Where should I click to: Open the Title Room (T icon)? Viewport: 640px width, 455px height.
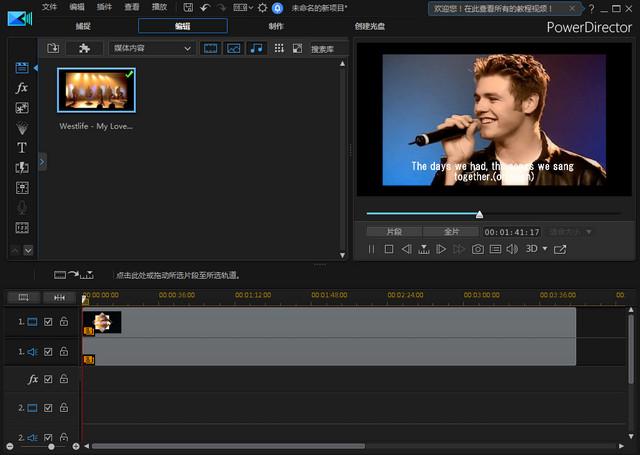point(22,148)
